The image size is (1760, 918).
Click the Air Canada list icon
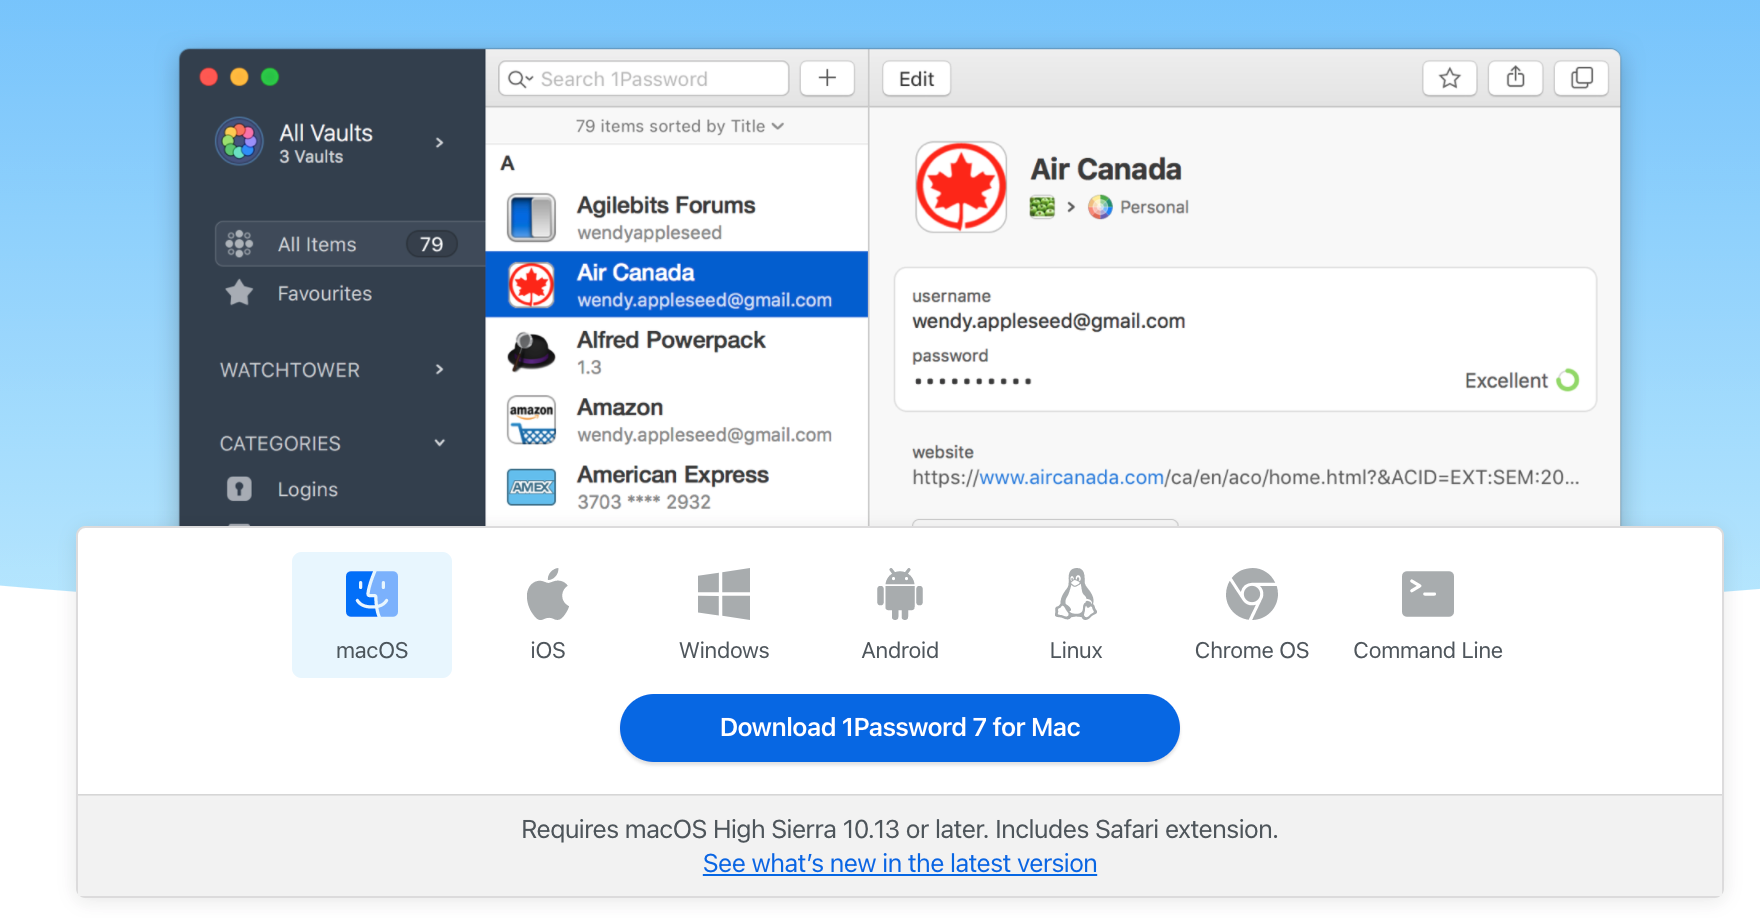tap(531, 285)
